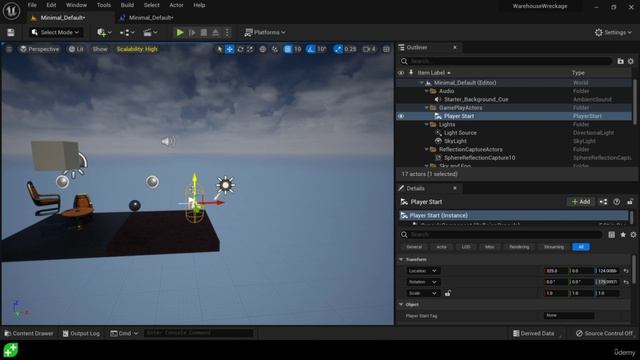Collapse the Lights folder in Outliner
This screenshot has width=640, height=360.
pyautogui.click(x=427, y=124)
